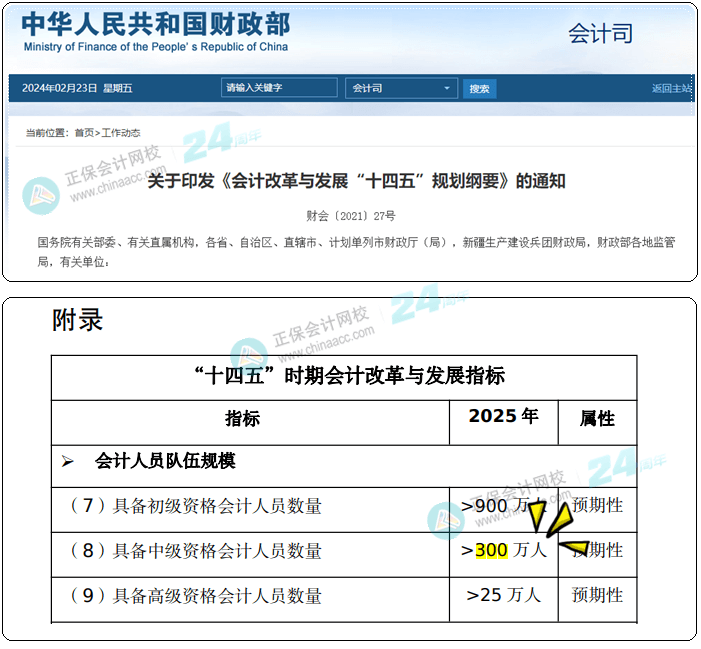Click the 属性 column header
Viewport: 701px width, 649px height.
(597, 419)
